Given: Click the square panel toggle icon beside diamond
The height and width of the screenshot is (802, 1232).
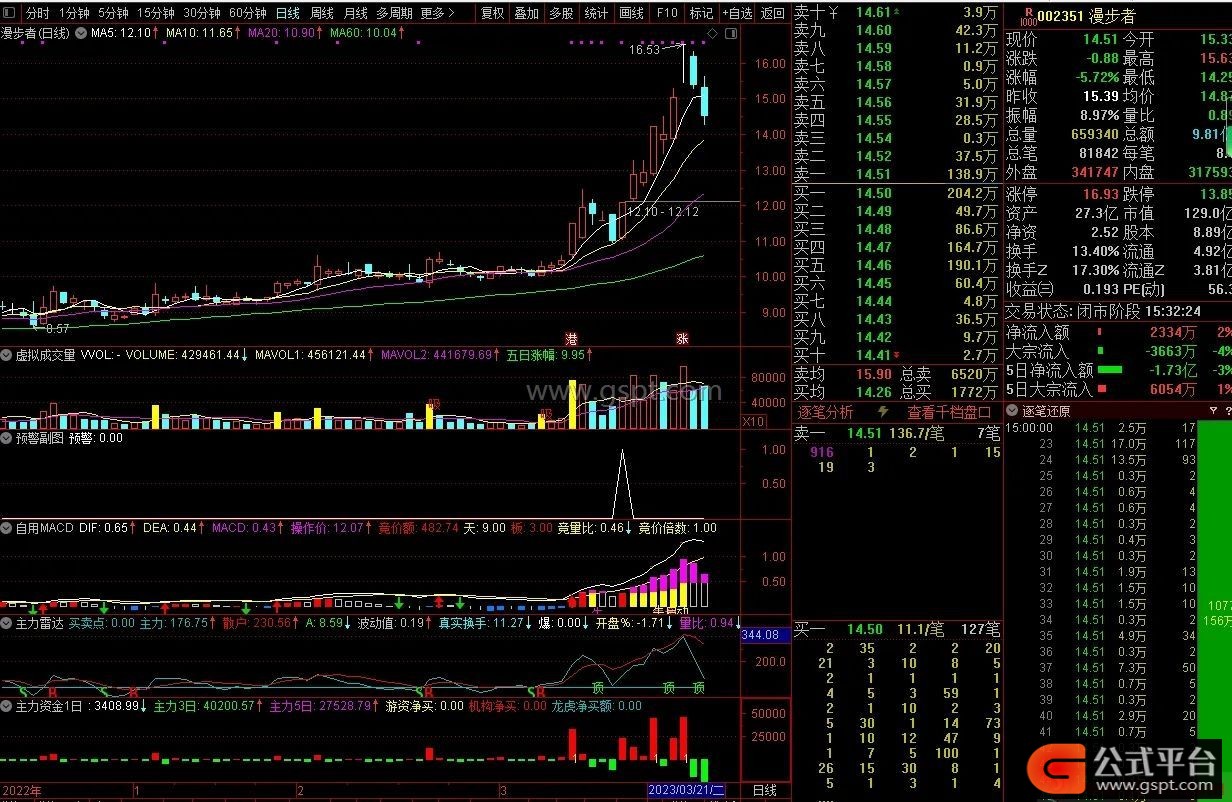Looking at the screenshot, I should click(x=731, y=34).
